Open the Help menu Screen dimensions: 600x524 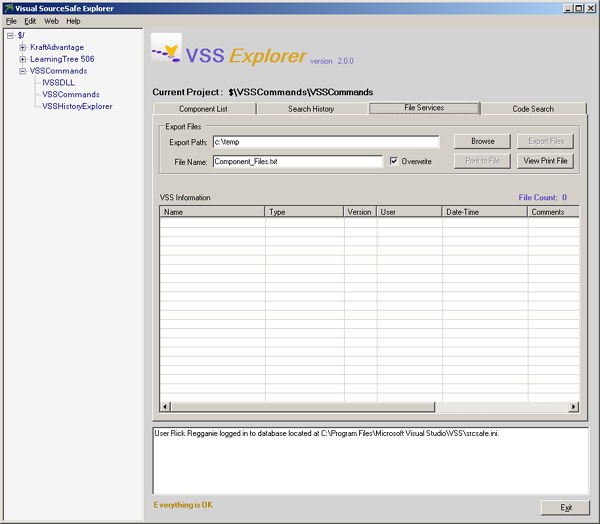click(73, 21)
